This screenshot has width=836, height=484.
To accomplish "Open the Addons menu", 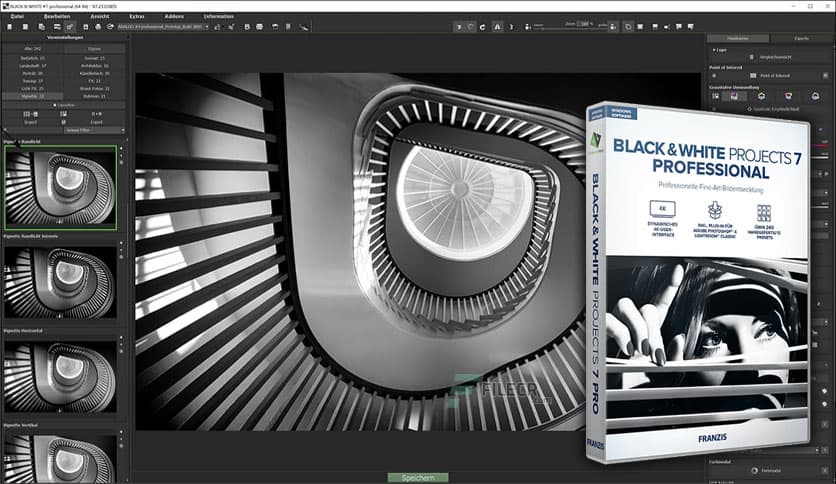I will 174,17.
